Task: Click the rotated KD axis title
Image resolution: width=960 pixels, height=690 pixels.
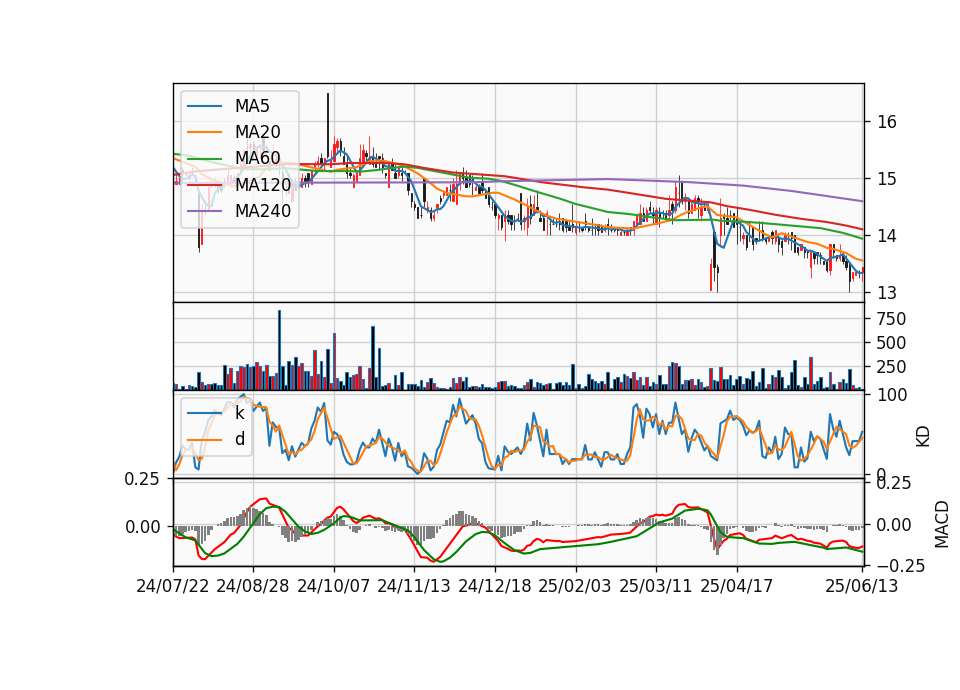Action: (923, 437)
